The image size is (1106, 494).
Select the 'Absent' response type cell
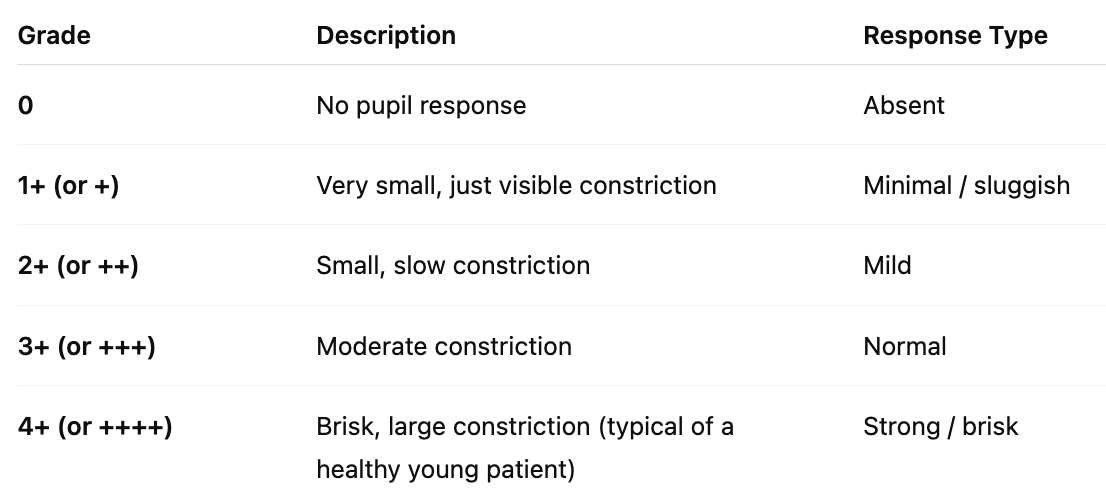904,105
